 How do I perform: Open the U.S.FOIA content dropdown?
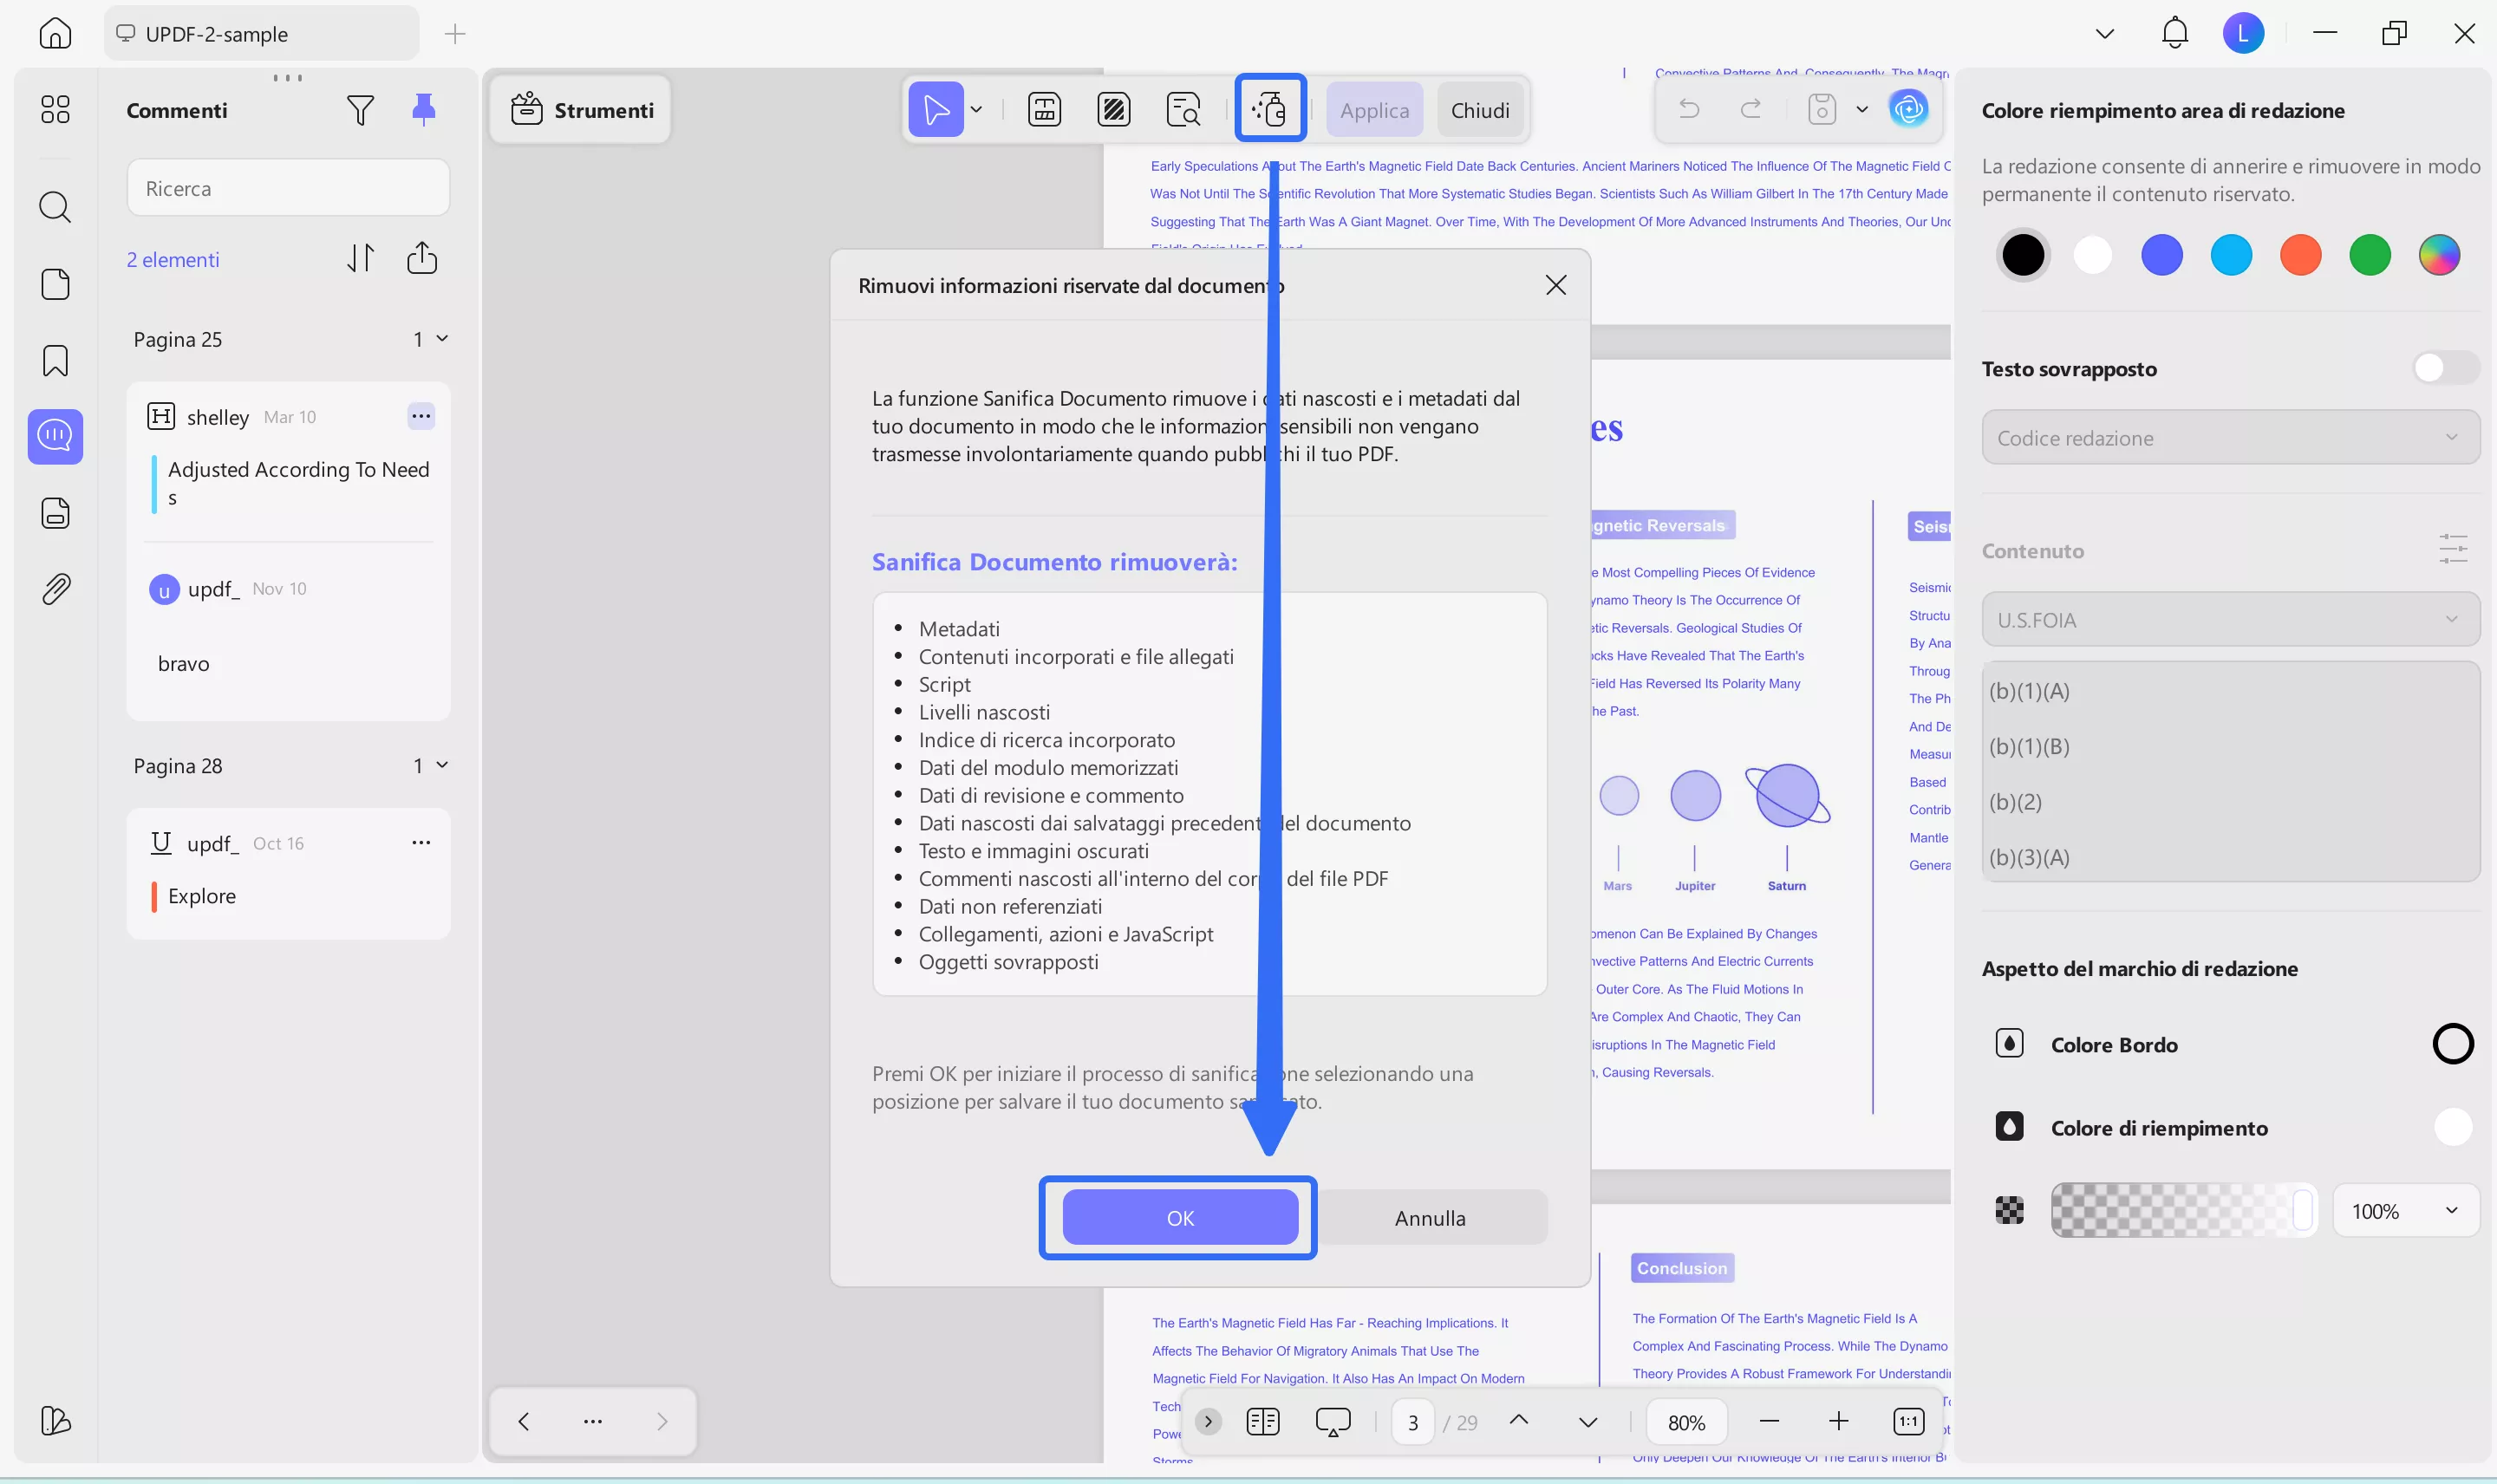point(2229,620)
